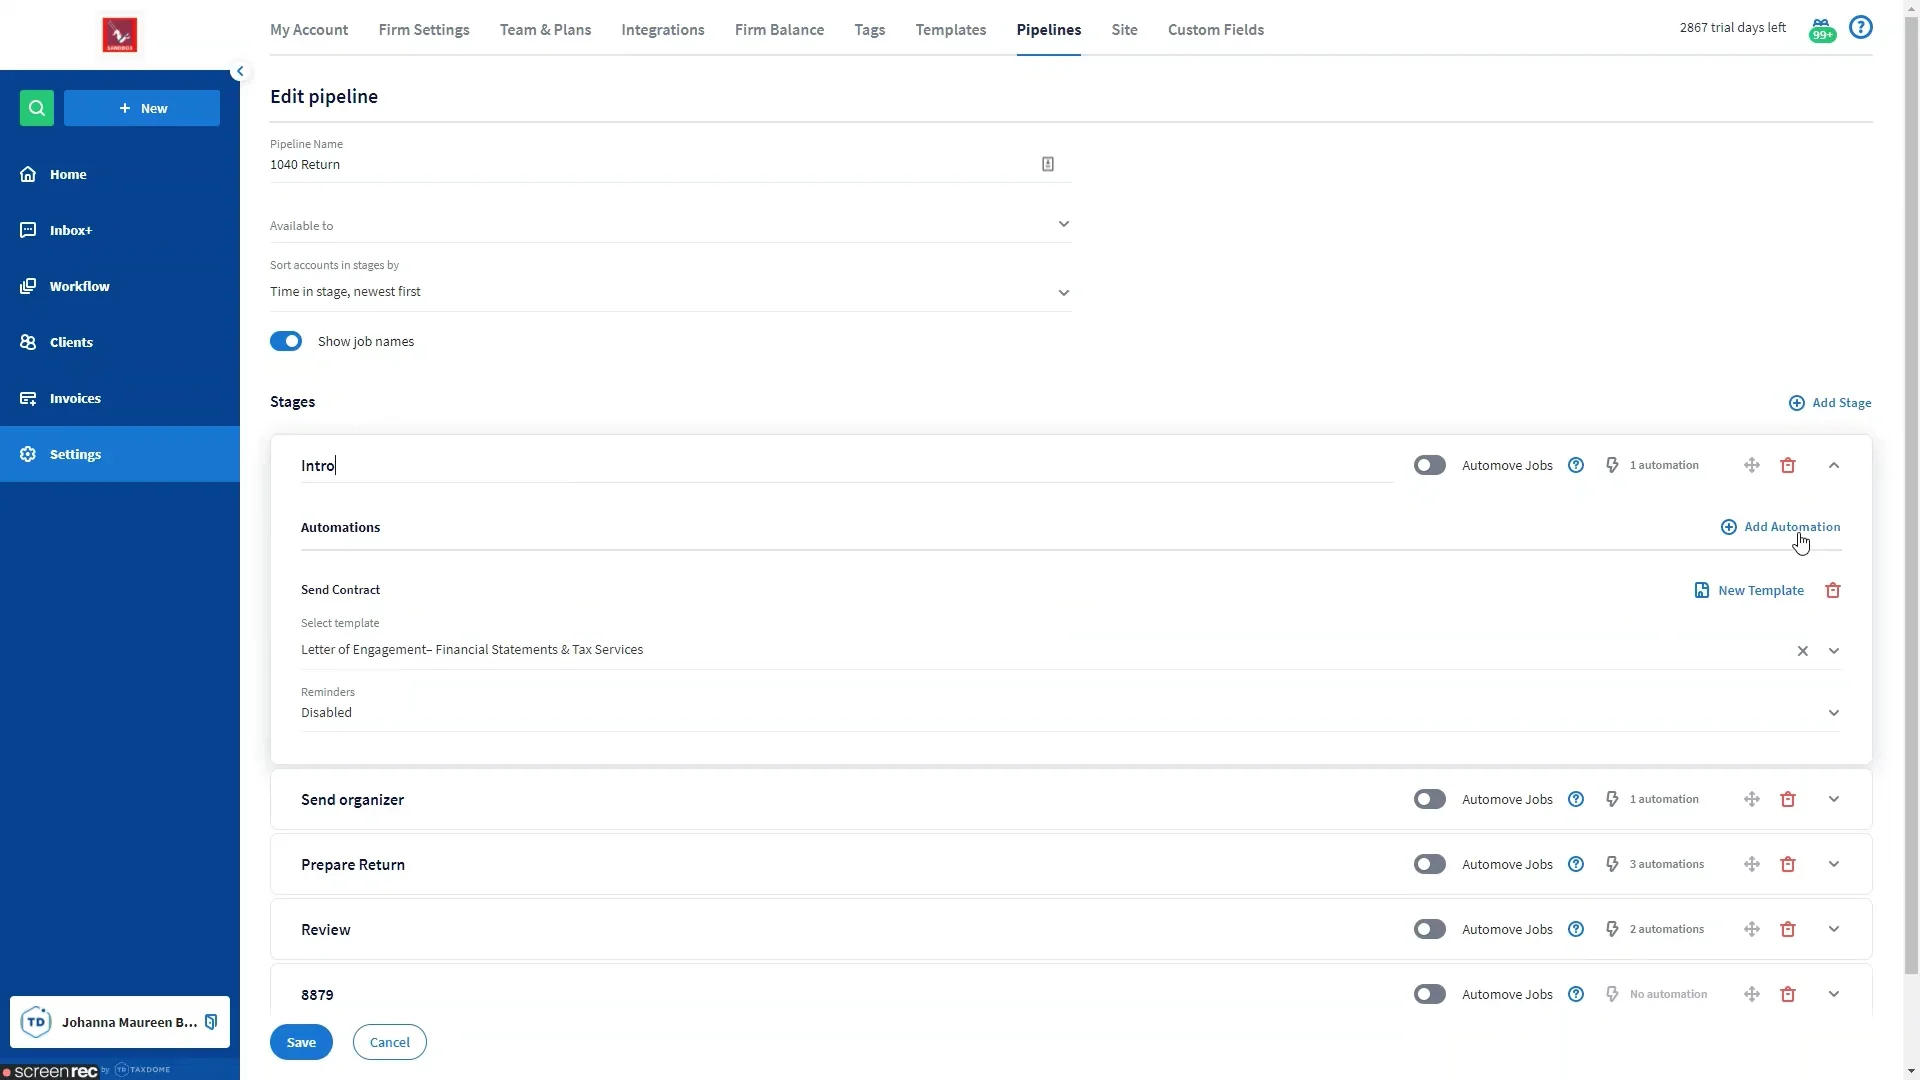Delete the Review stage
This screenshot has width=1920, height=1080.
point(1788,929)
